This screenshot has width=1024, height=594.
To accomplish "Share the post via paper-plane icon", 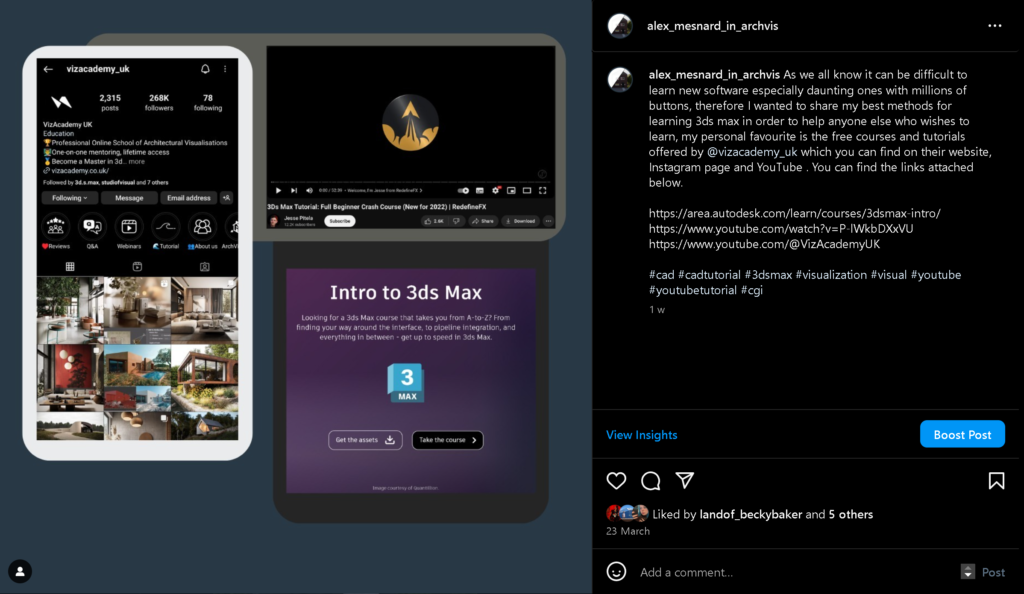I will tap(684, 480).
